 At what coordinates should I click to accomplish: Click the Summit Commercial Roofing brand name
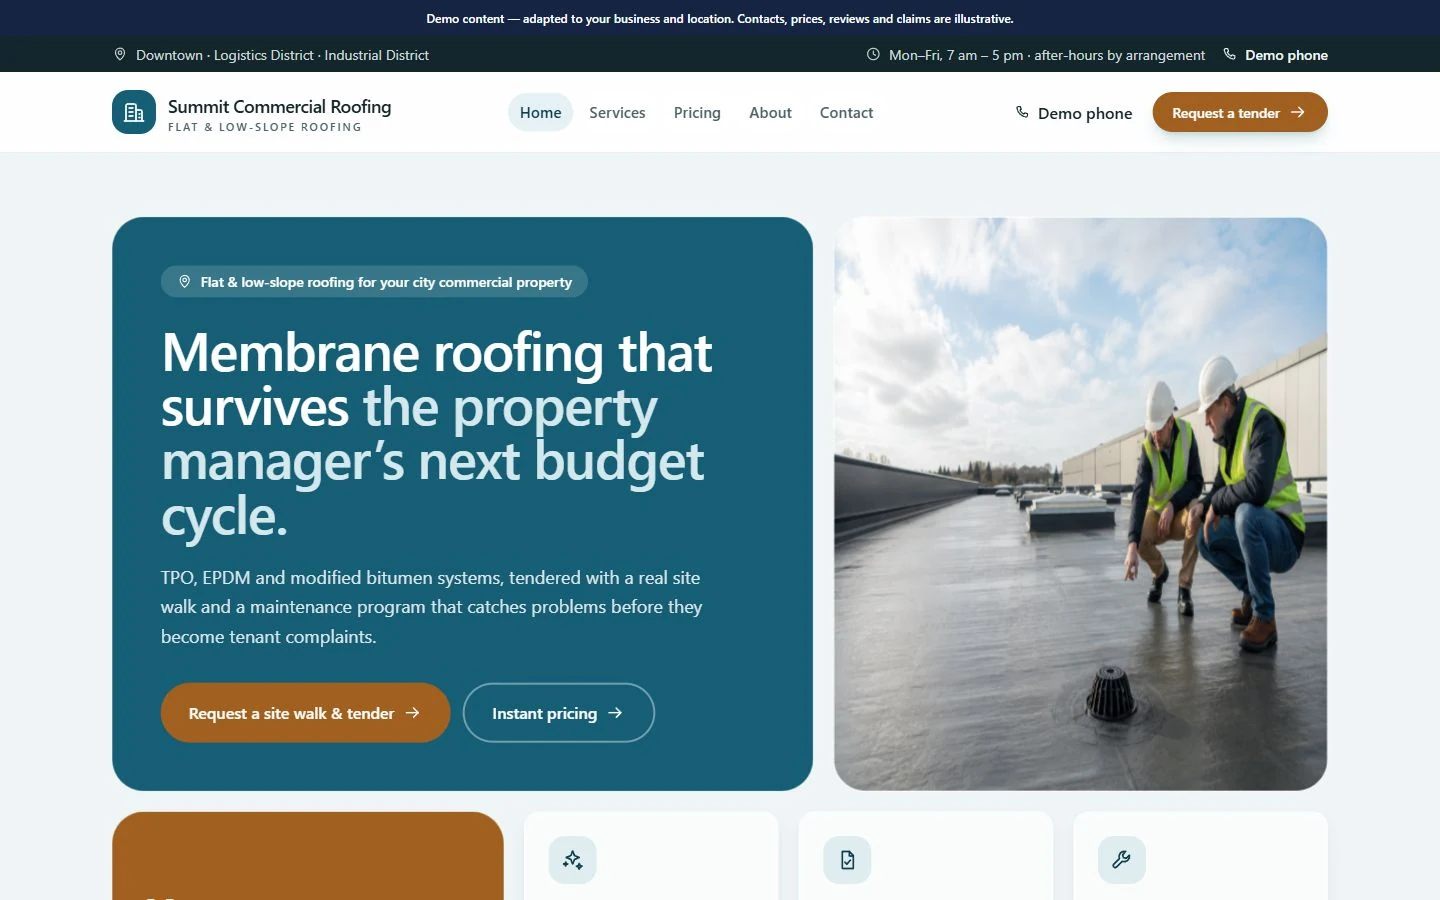point(279,106)
